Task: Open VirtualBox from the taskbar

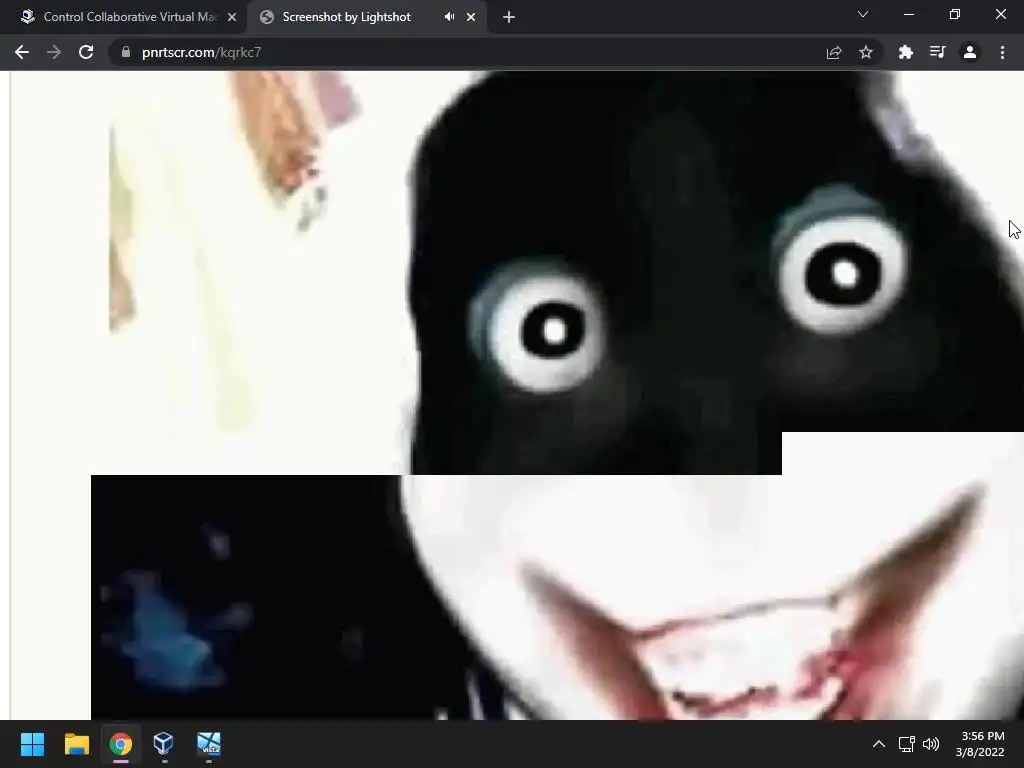Action: tap(164, 744)
